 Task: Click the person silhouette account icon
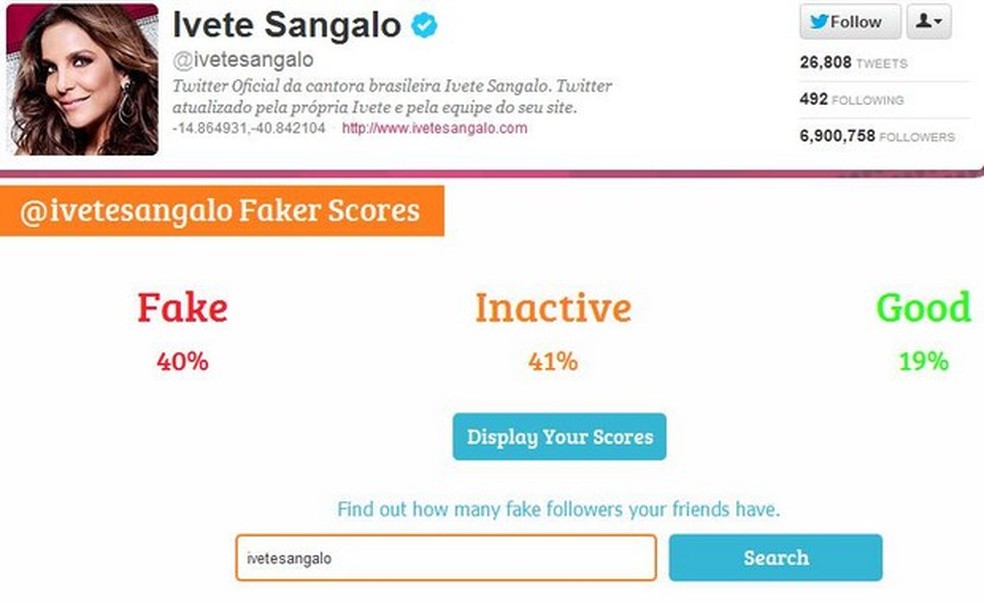pyautogui.click(x=921, y=21)
